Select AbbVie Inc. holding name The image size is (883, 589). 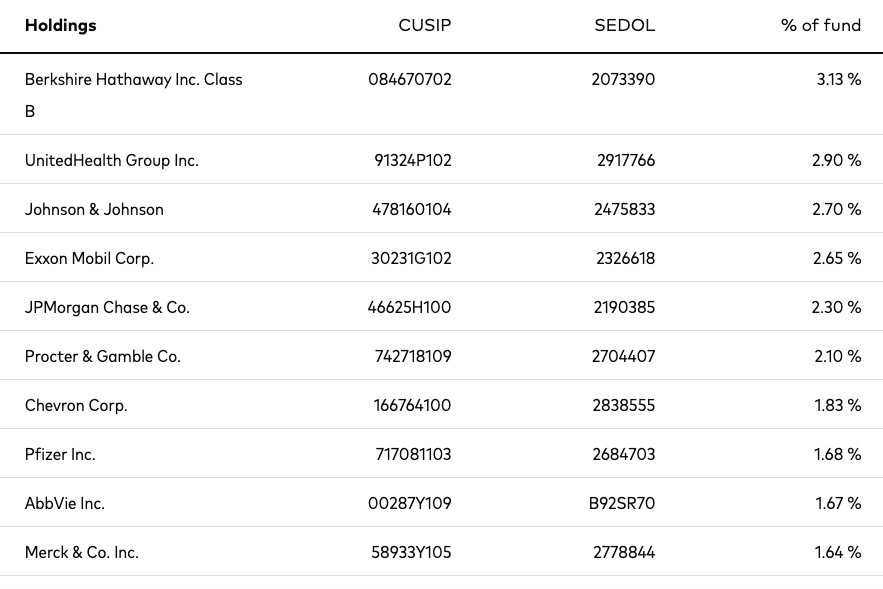(65, 503)
